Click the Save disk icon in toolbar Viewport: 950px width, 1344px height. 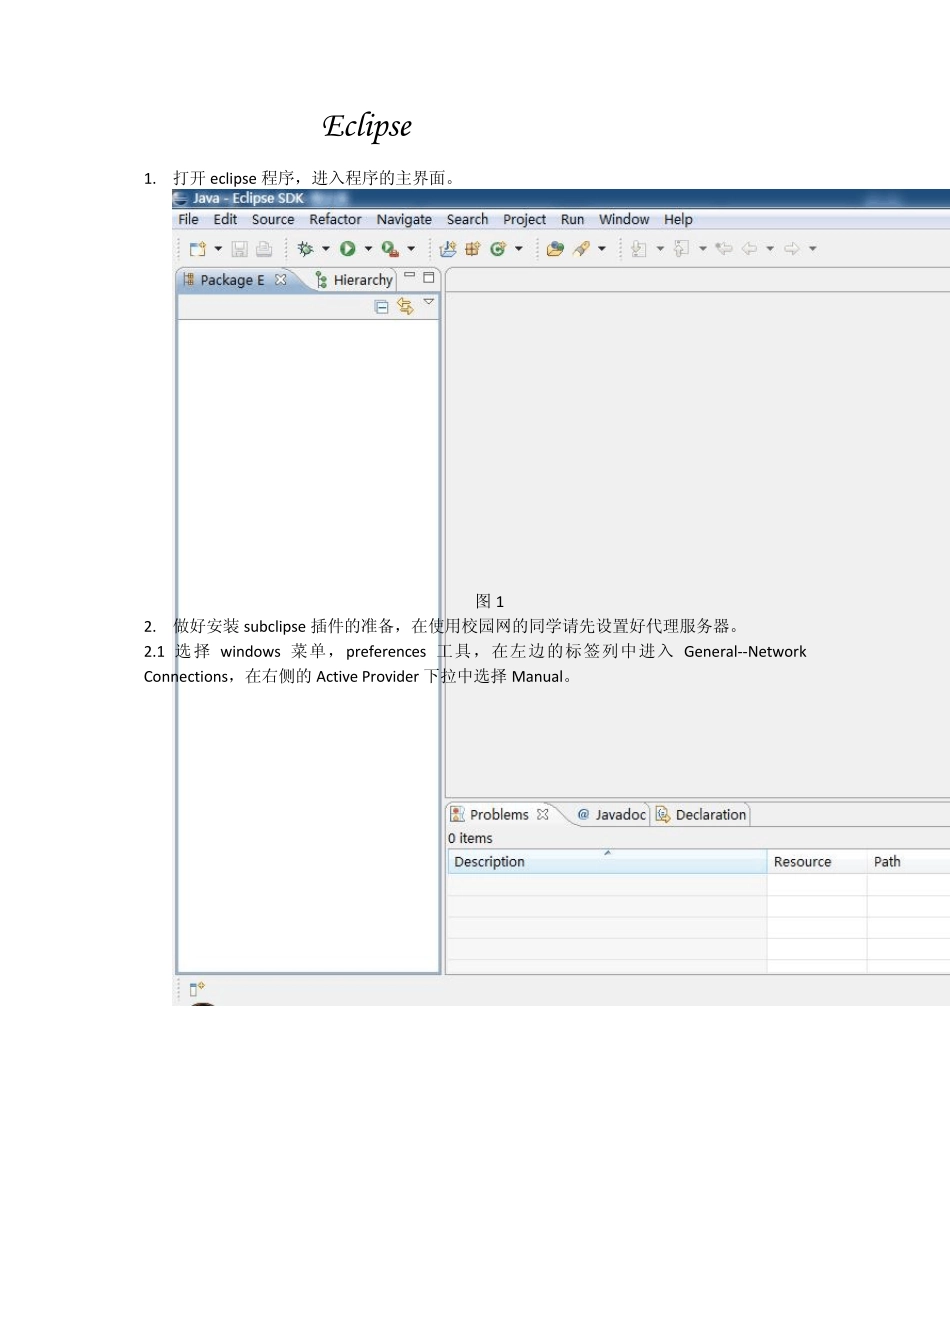239,249
